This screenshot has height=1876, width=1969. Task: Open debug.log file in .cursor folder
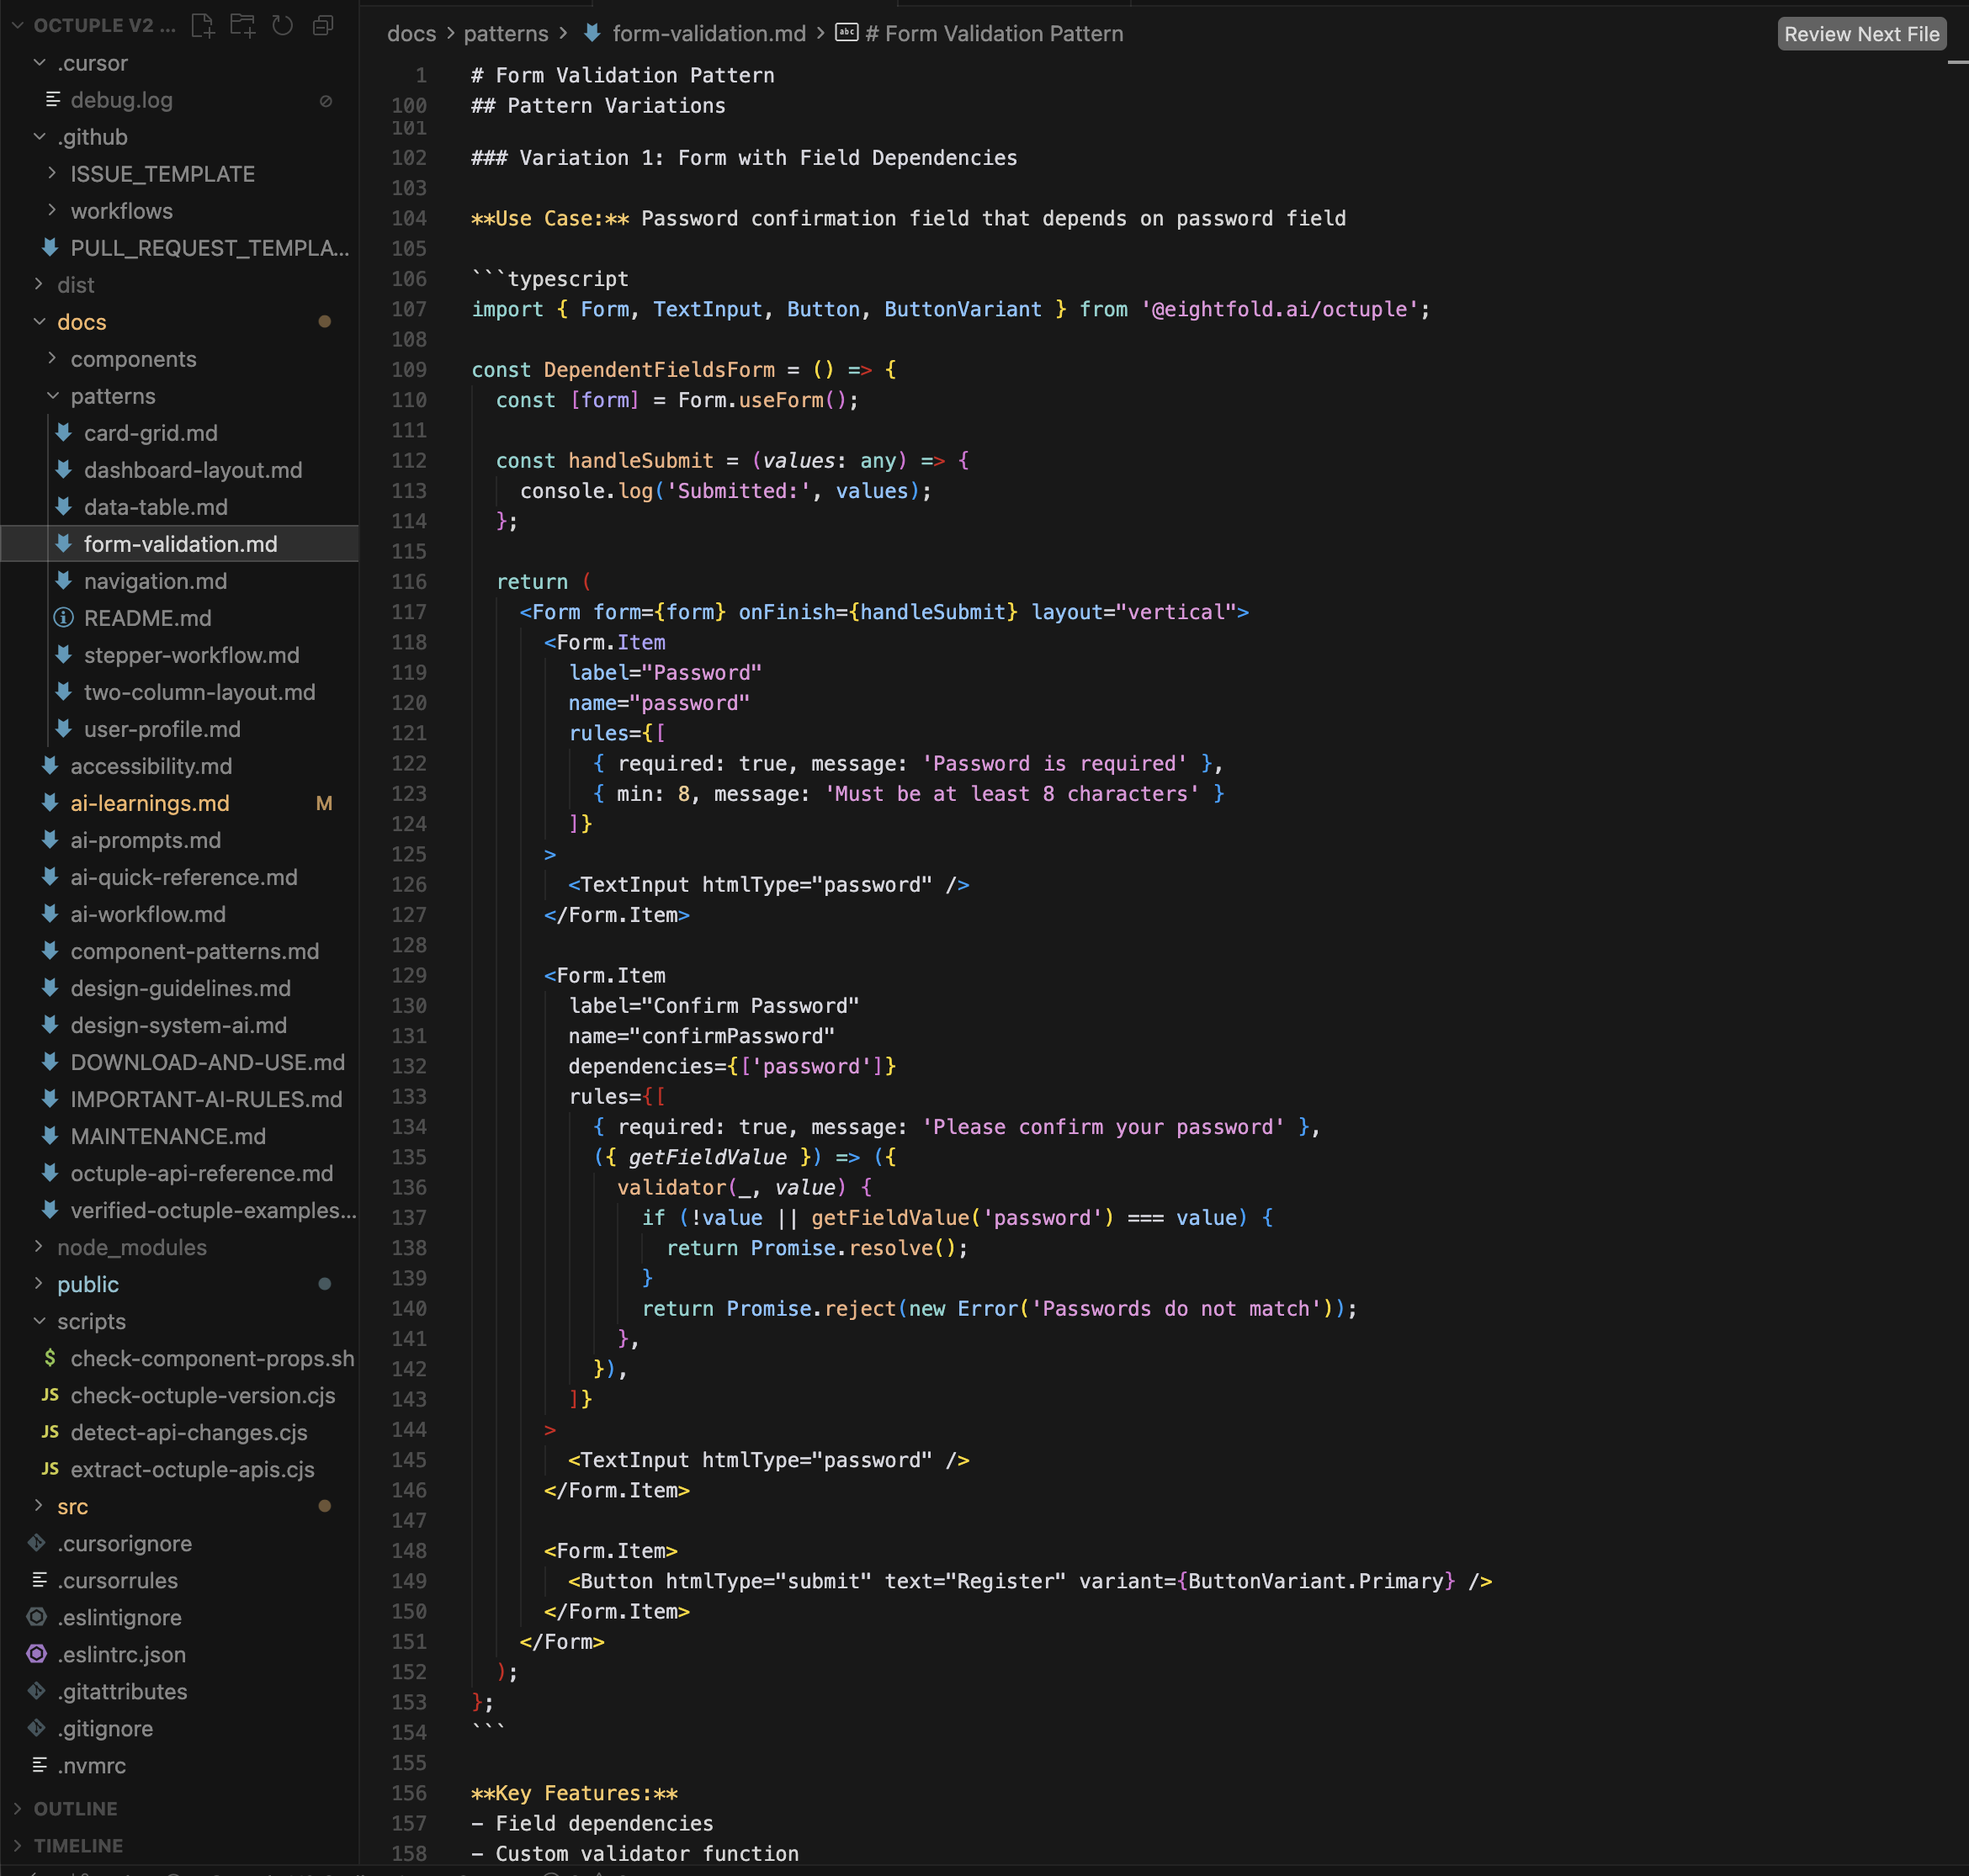(121, 100)
